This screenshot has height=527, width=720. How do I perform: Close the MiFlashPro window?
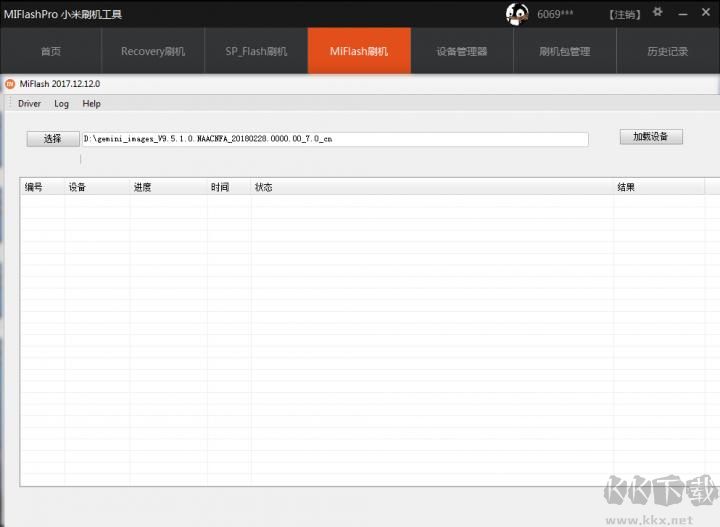(706, 12)
